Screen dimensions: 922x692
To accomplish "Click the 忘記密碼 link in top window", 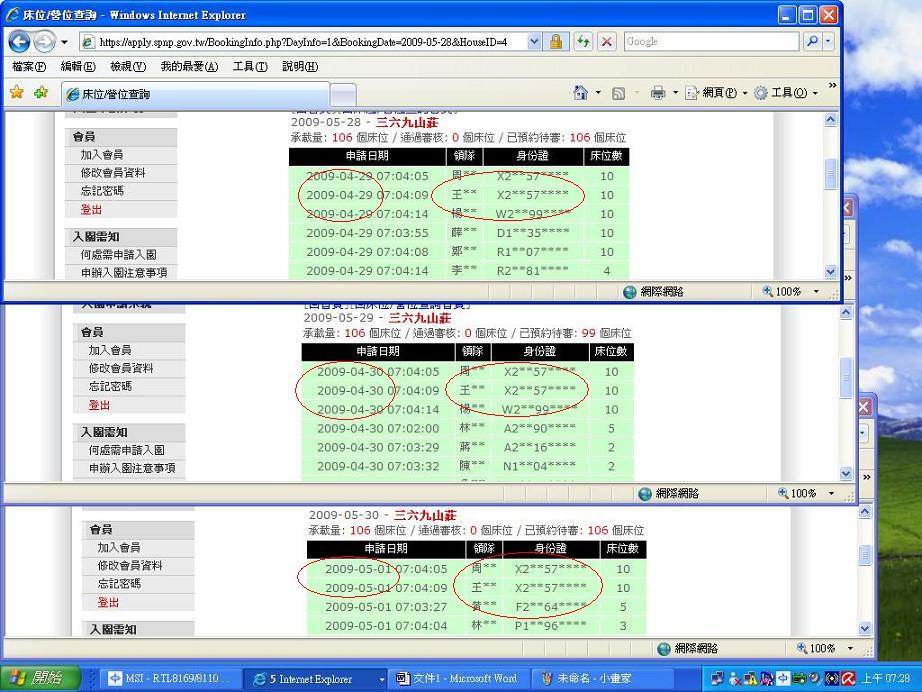I will click(102, 191).
